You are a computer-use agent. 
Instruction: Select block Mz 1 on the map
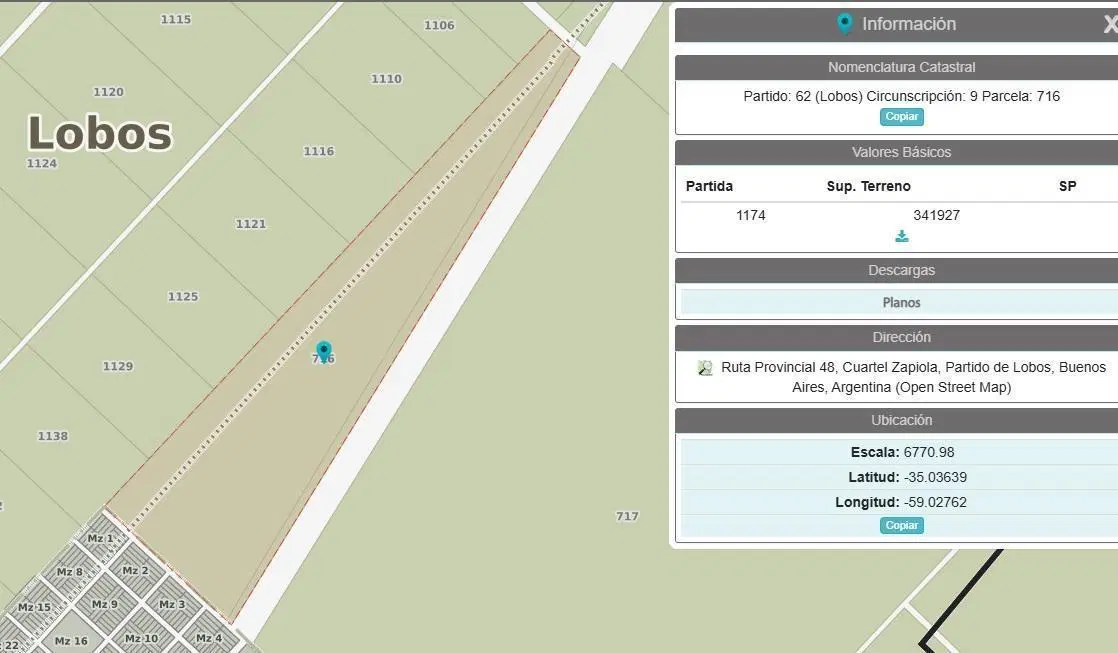pyautogui.click(x=101, y=538)
